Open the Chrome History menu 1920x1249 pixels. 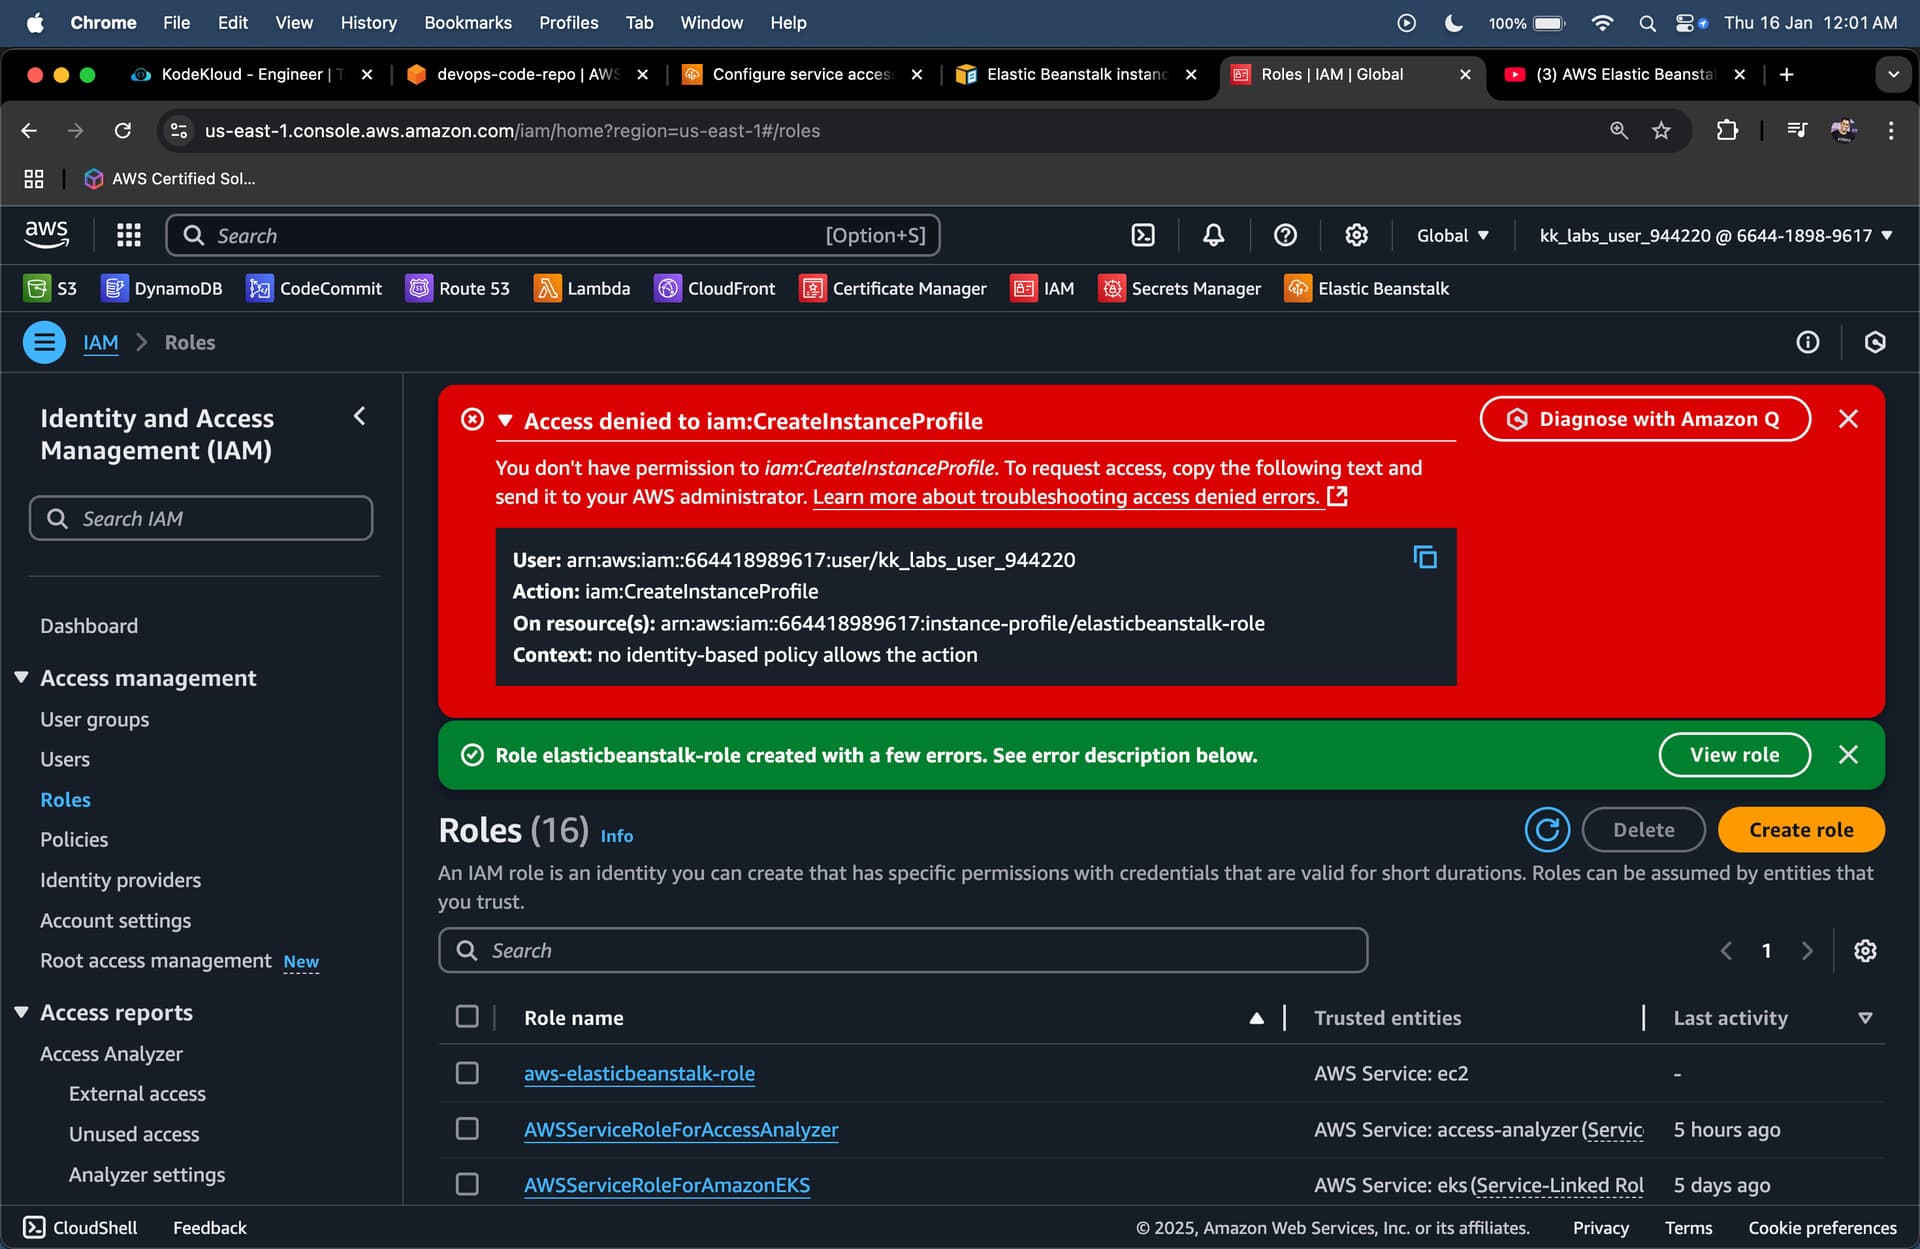click(x=368, y=22)
